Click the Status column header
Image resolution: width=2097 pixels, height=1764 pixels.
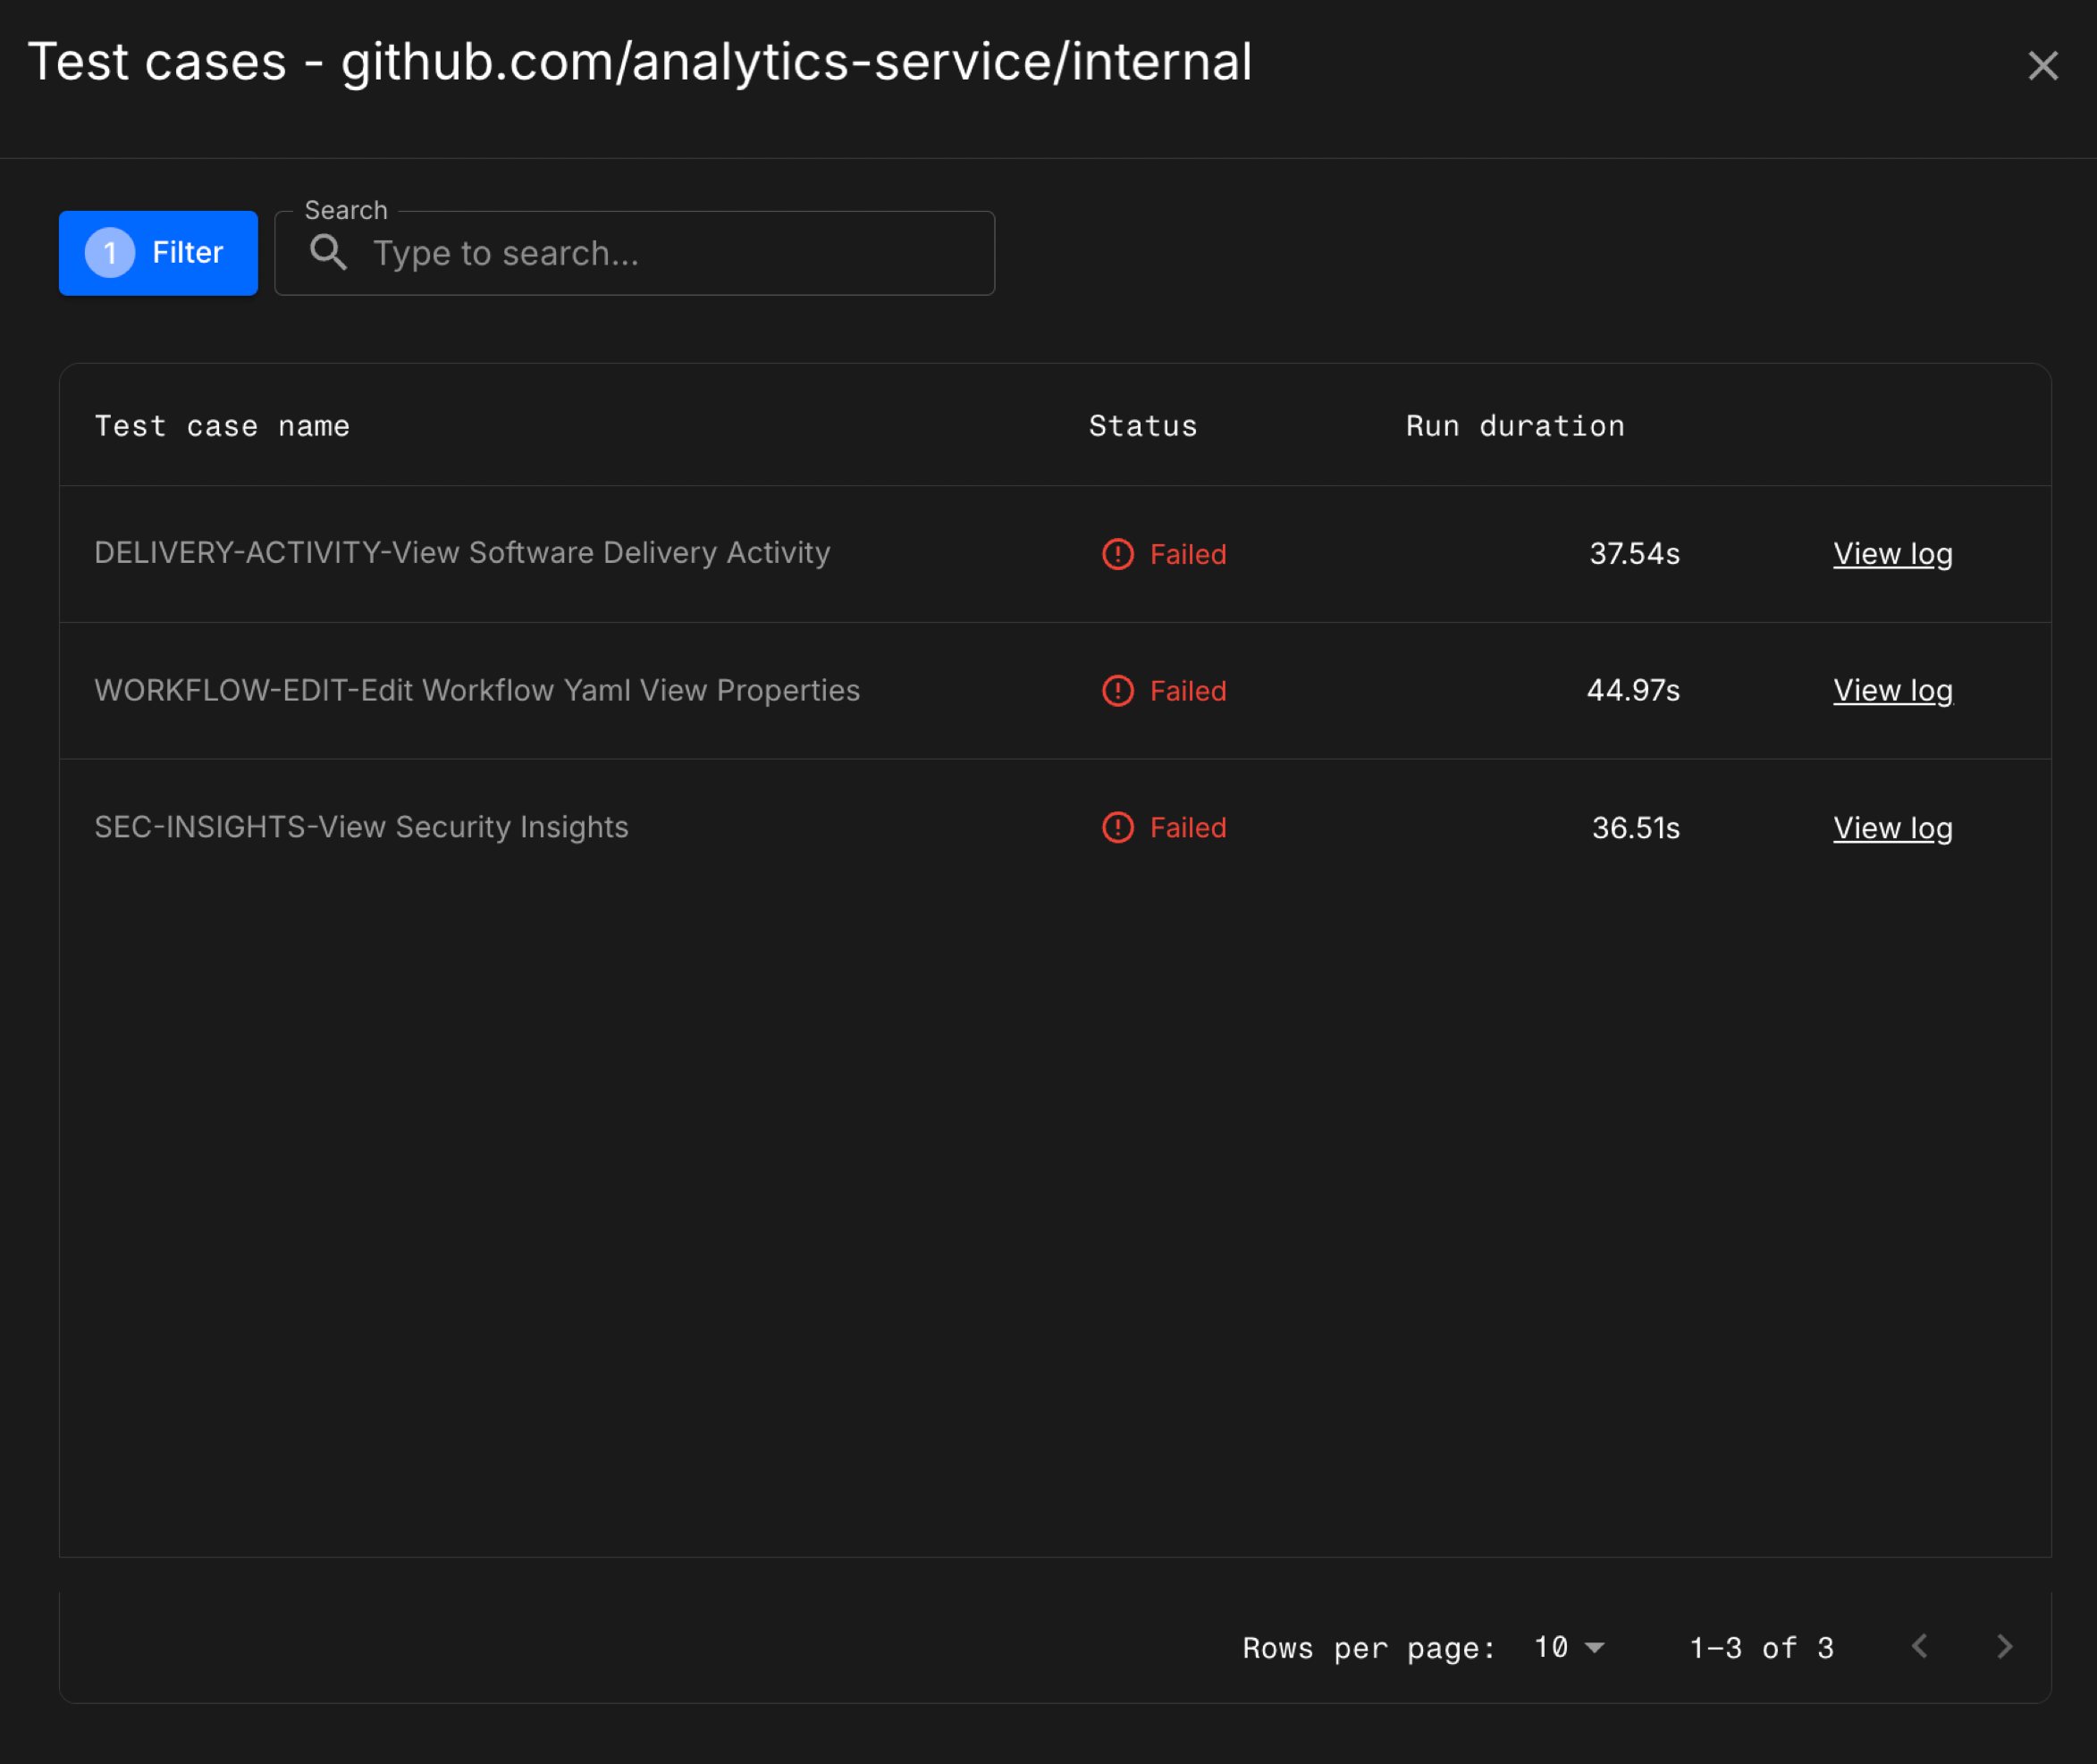pyautogui.click(x=1142, y=425)
